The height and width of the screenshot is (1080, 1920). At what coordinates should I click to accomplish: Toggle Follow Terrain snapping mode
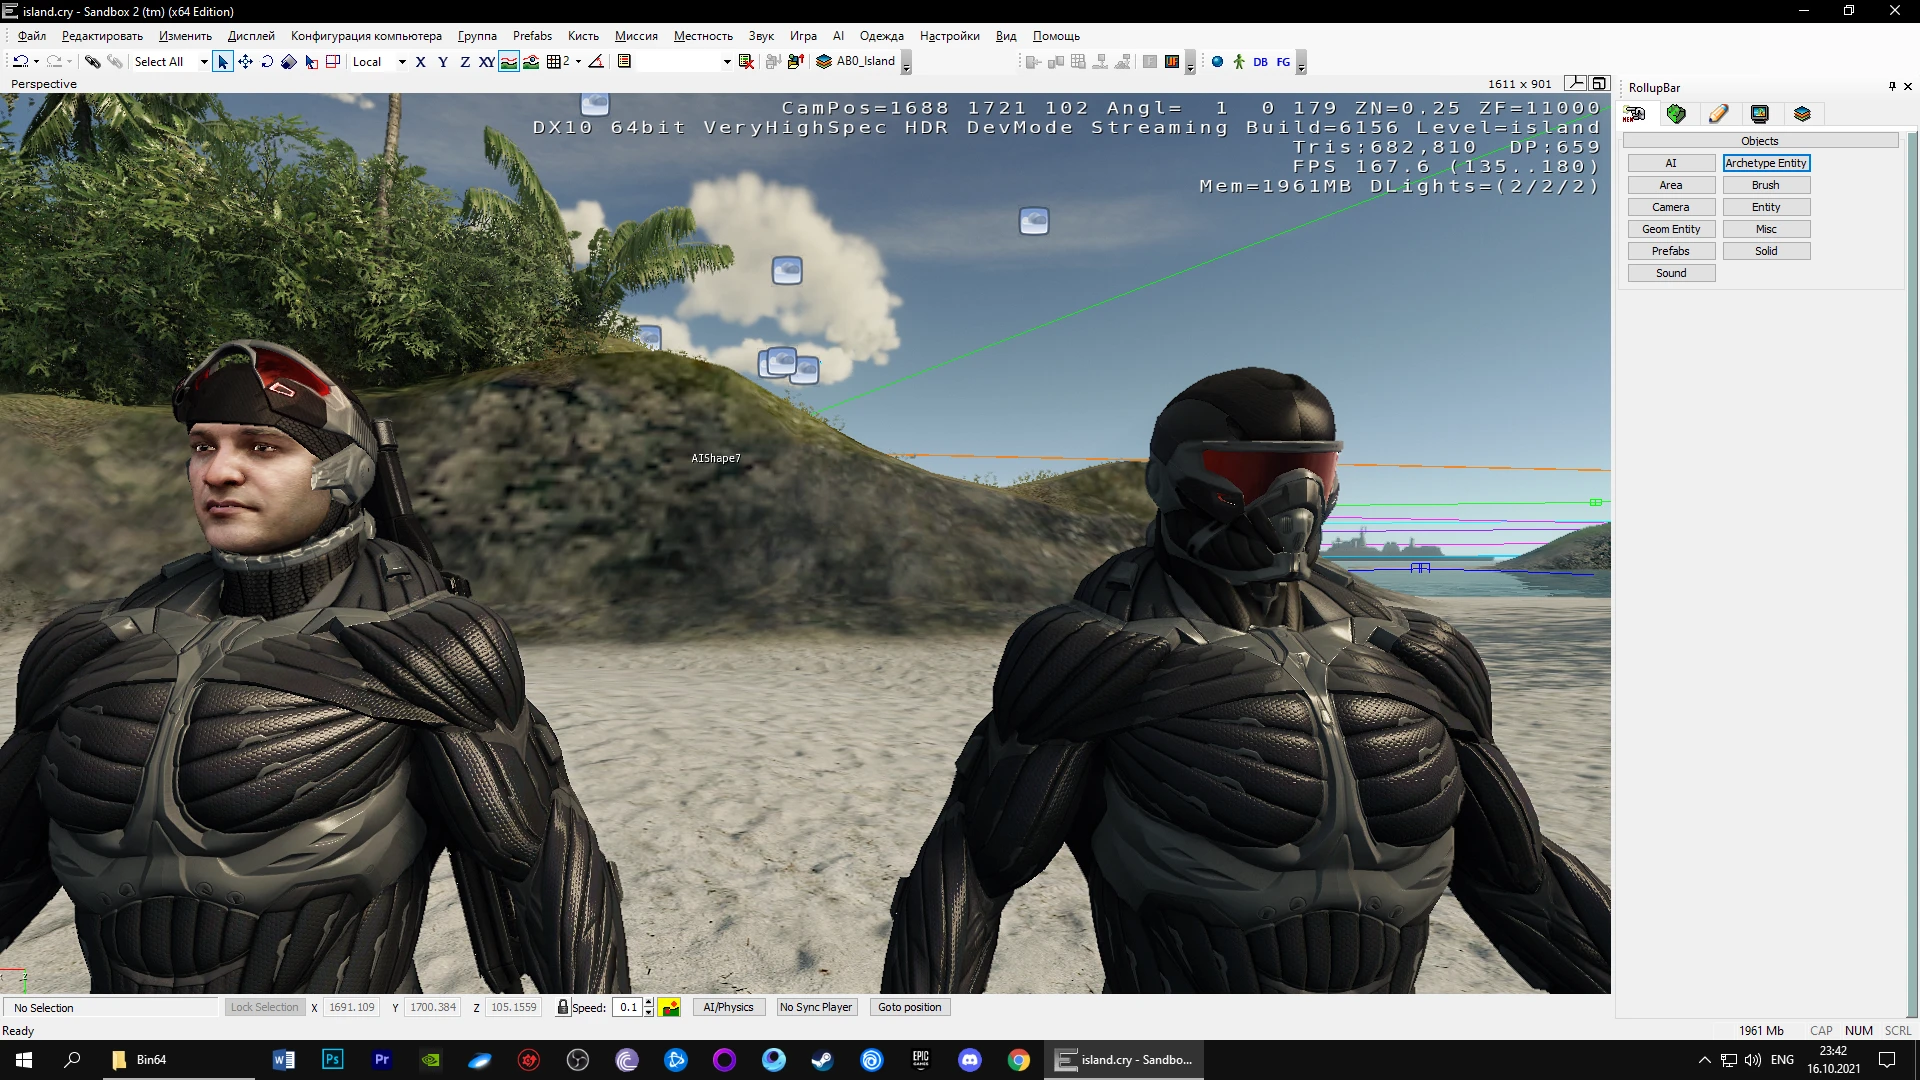[x=509, y=61]
